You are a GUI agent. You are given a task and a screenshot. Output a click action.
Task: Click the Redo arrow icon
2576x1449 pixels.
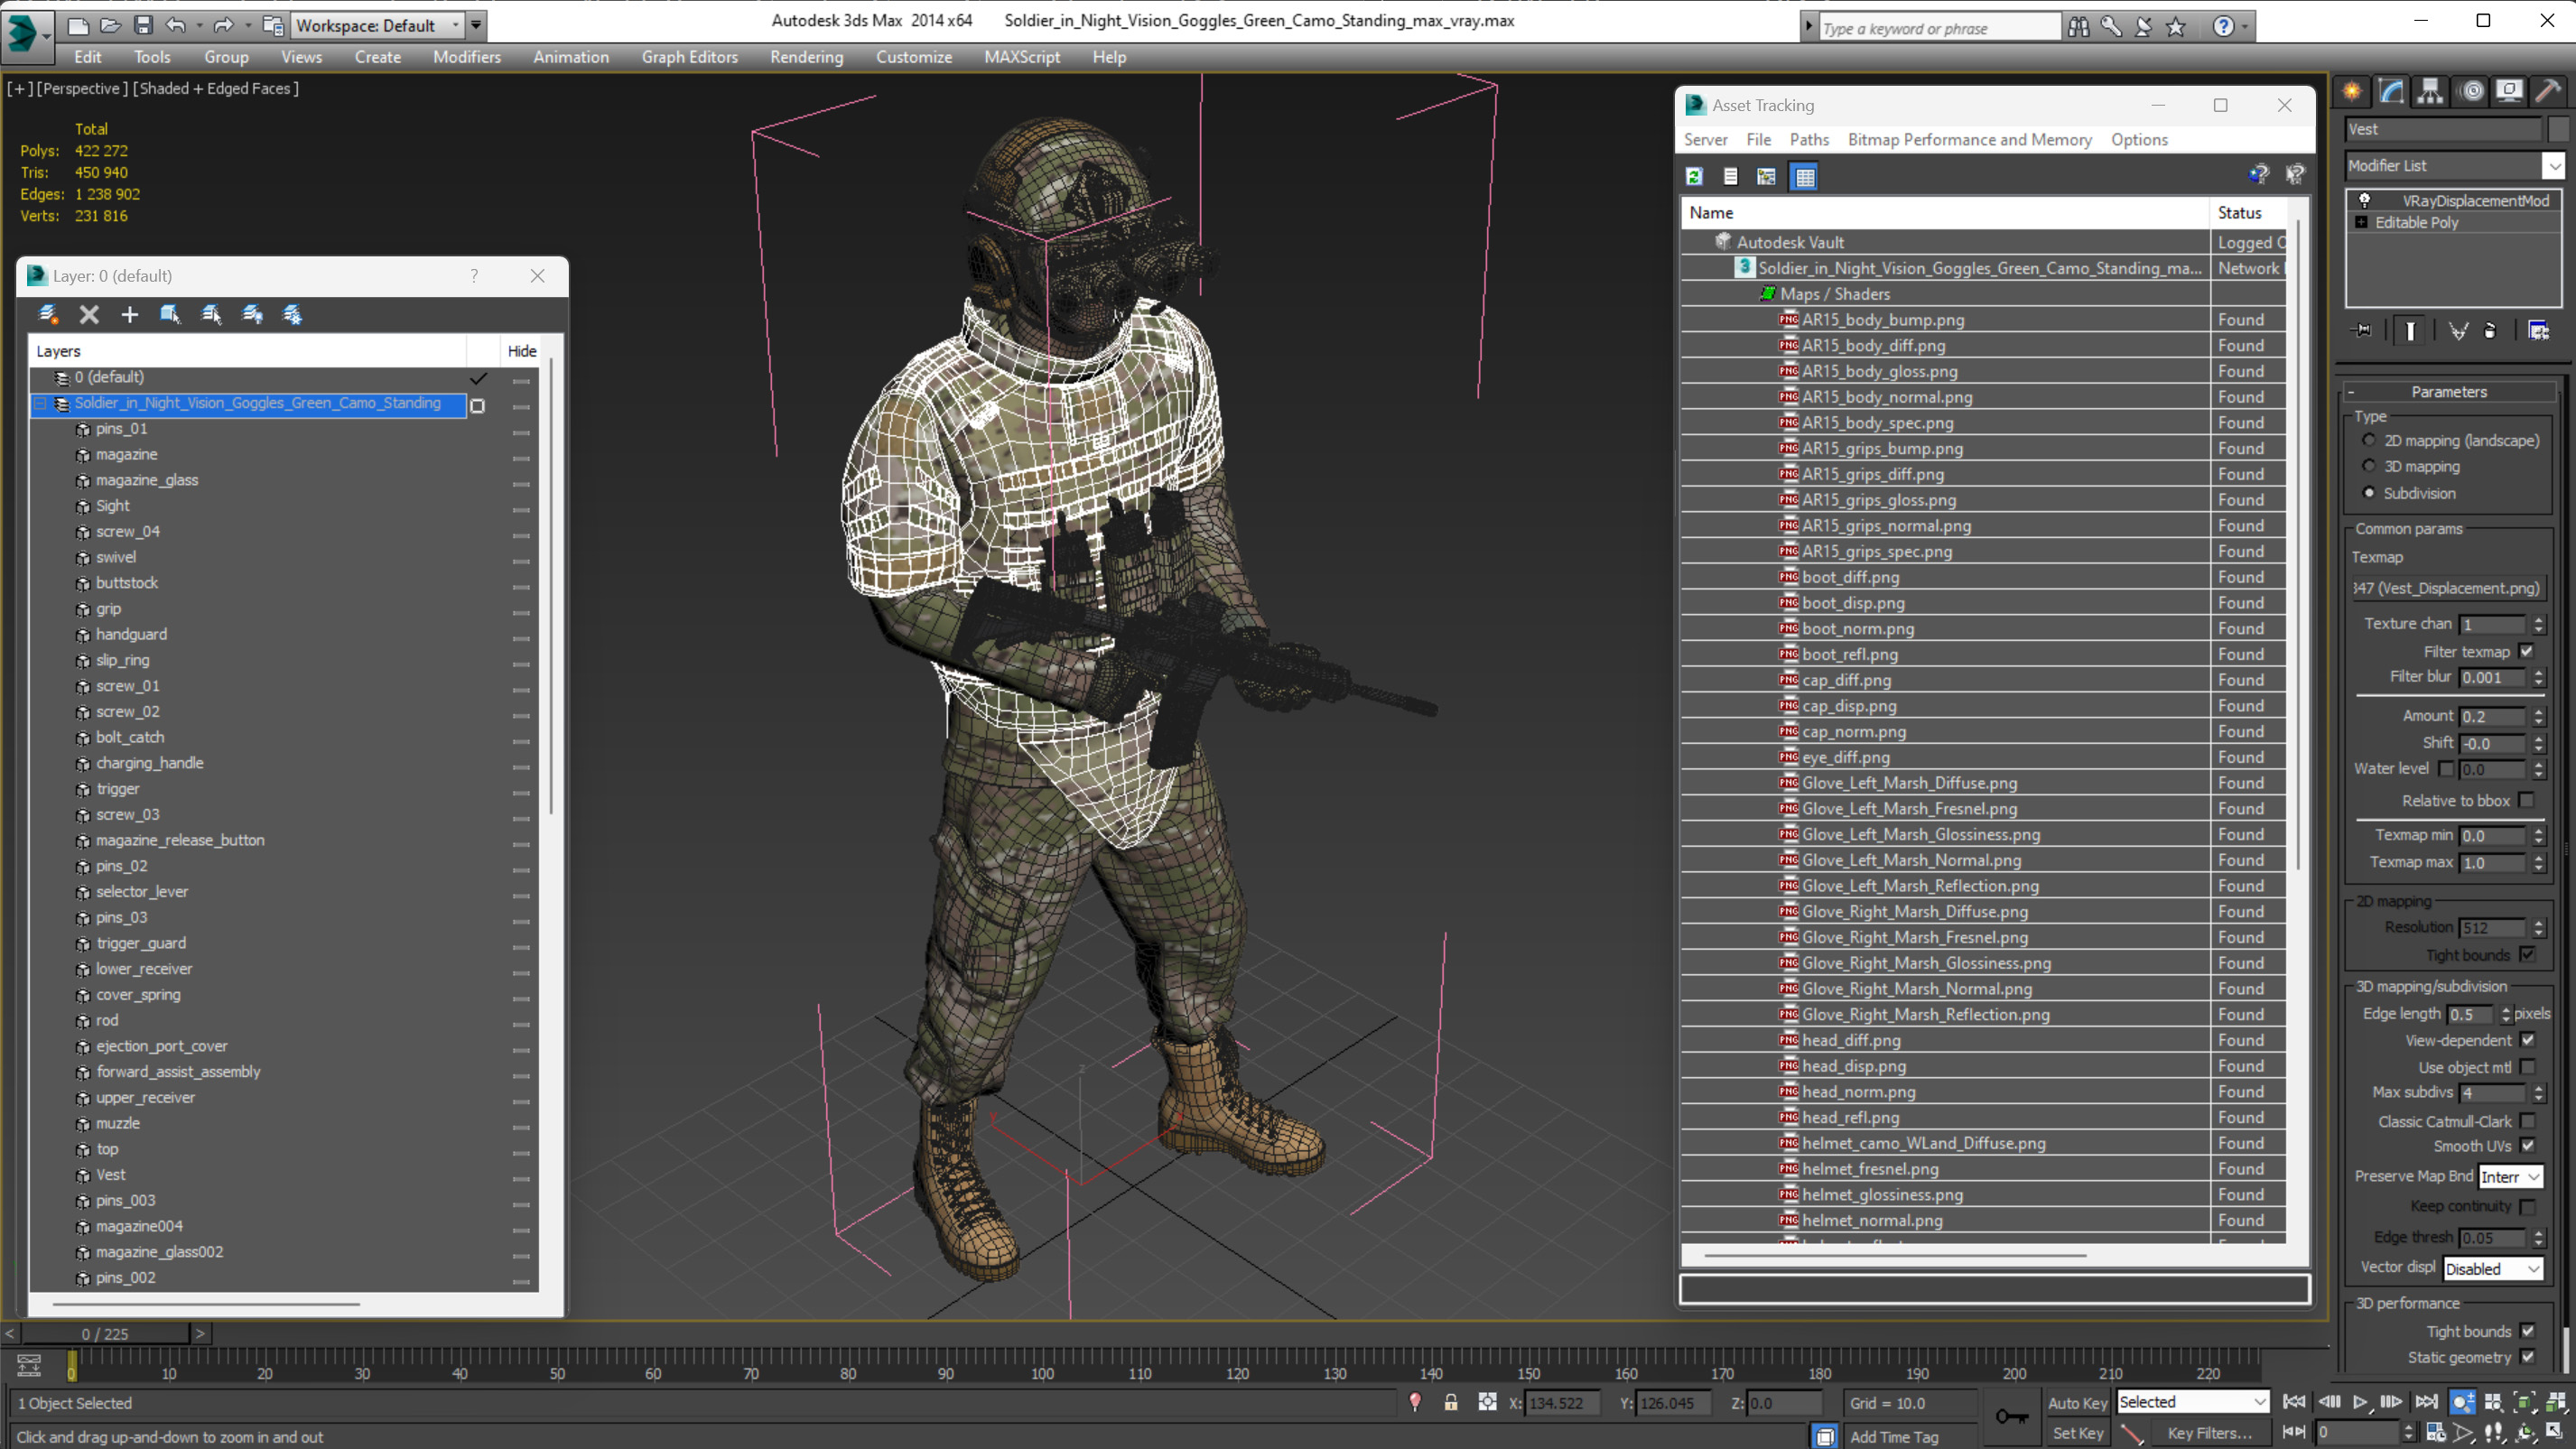click(223, 25)
